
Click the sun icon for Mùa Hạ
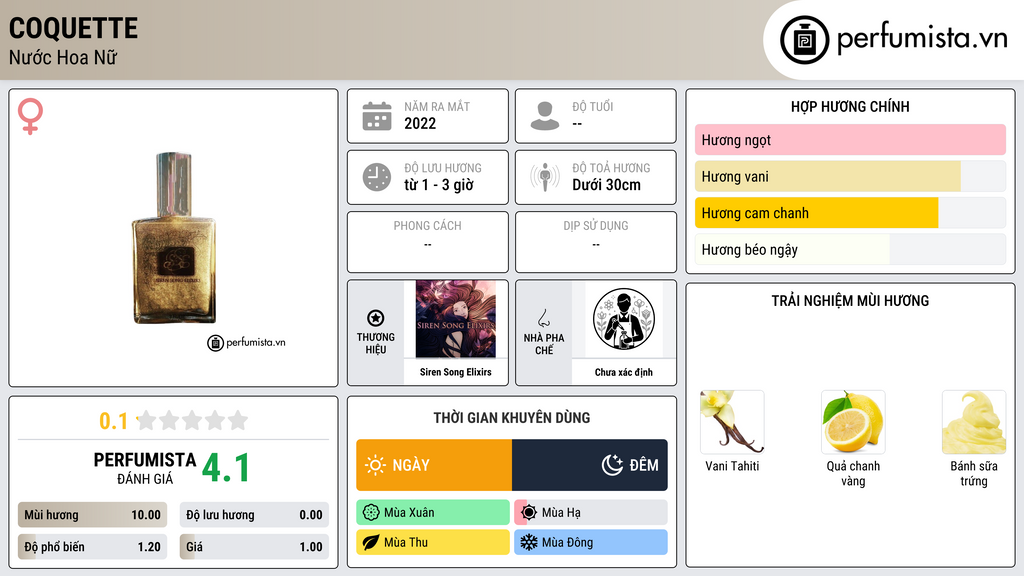coord(529,513)
